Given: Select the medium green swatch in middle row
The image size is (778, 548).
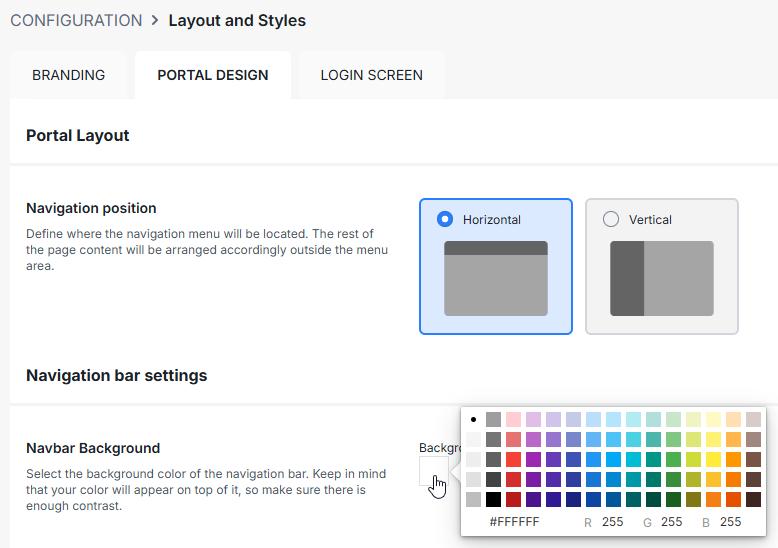Looking at the screenshot, I should (673, 459).
